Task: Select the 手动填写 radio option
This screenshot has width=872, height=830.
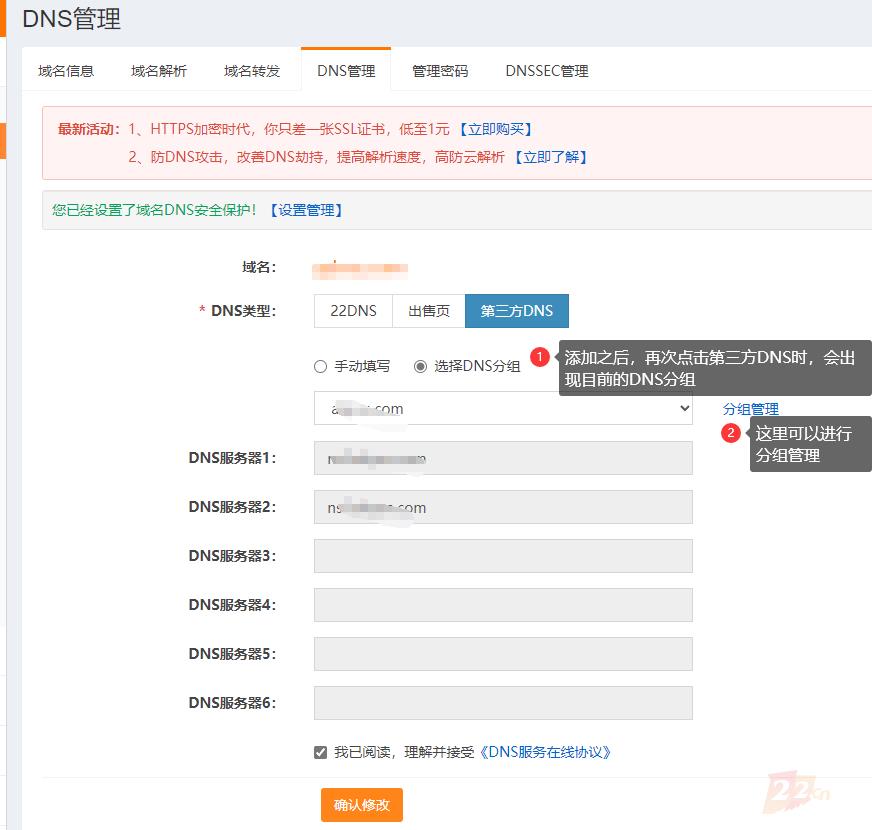Action: point(321,366)
